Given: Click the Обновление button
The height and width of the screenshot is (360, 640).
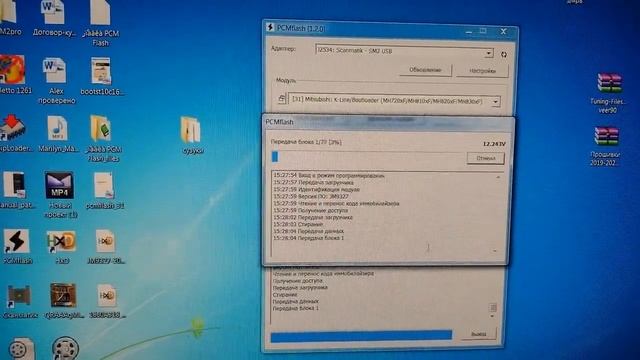Looking at the screenshot, I should pos(425,70).
